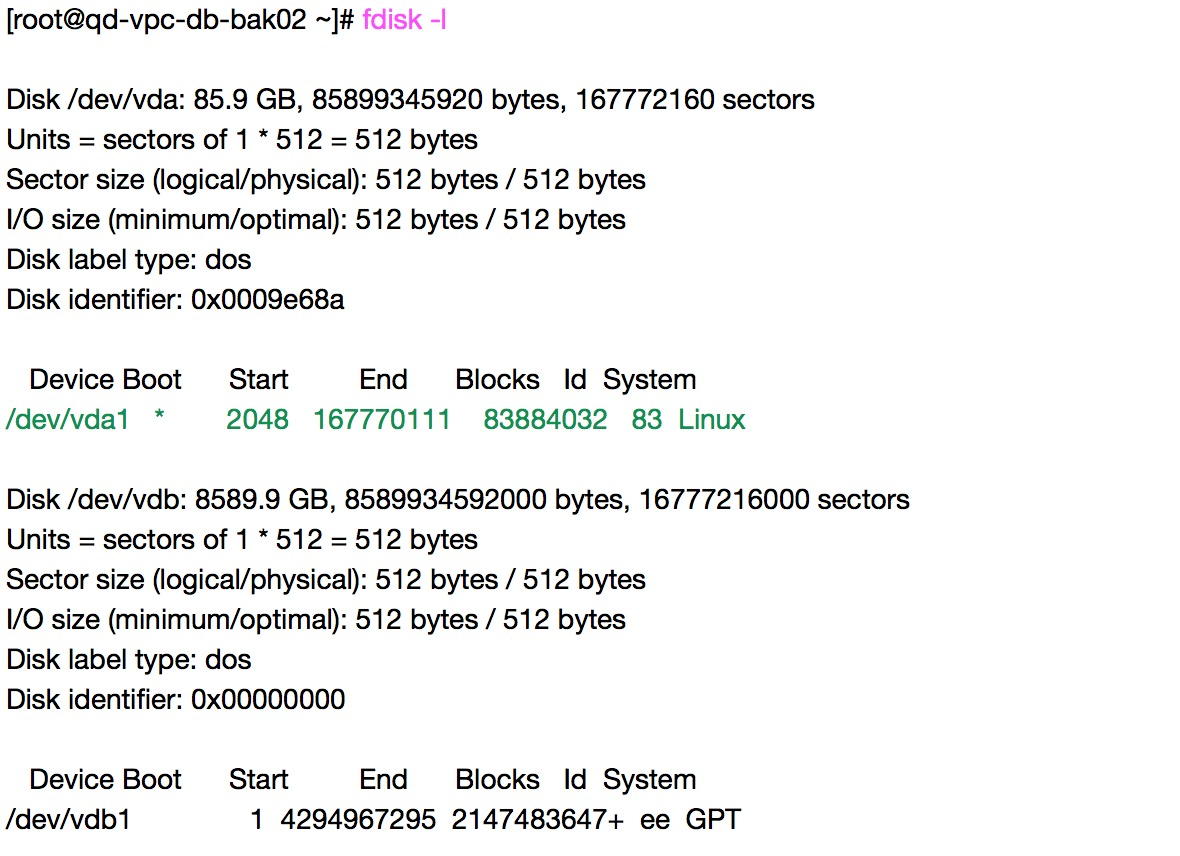The height and width of the screenshot is (856, 1180).
Task: Click the green '/dev/vda1' device name
Action: coord(67,420)
